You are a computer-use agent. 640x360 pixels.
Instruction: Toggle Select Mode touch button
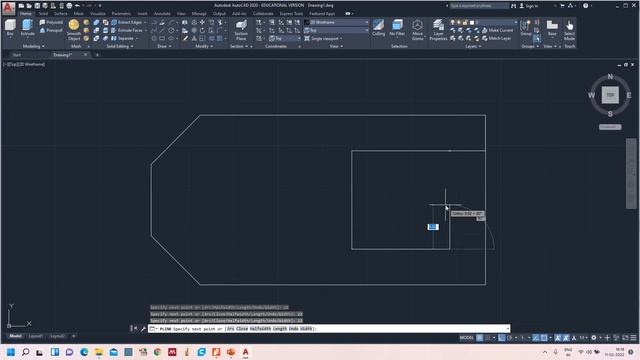click(569, 30)
